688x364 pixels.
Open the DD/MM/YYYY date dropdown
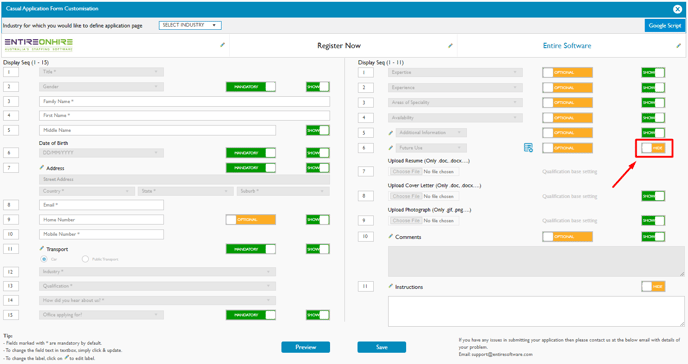point(101,153)
